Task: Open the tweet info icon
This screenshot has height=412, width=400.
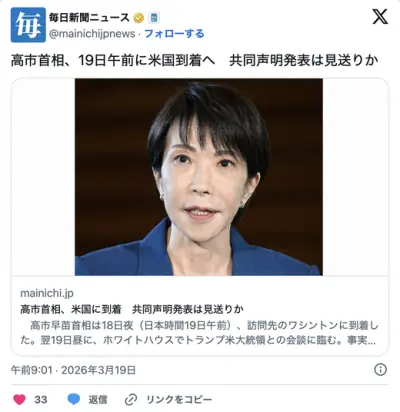Action: tap(380, 369)
